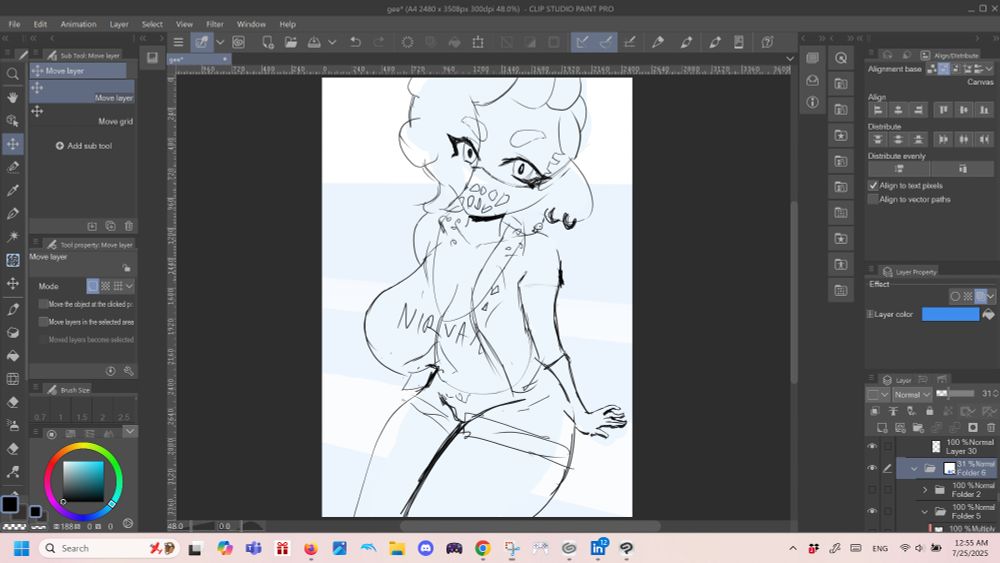1000x563 pixels.
Task: Hide Folder 6 using its eye icon
Action: point(872,468)
